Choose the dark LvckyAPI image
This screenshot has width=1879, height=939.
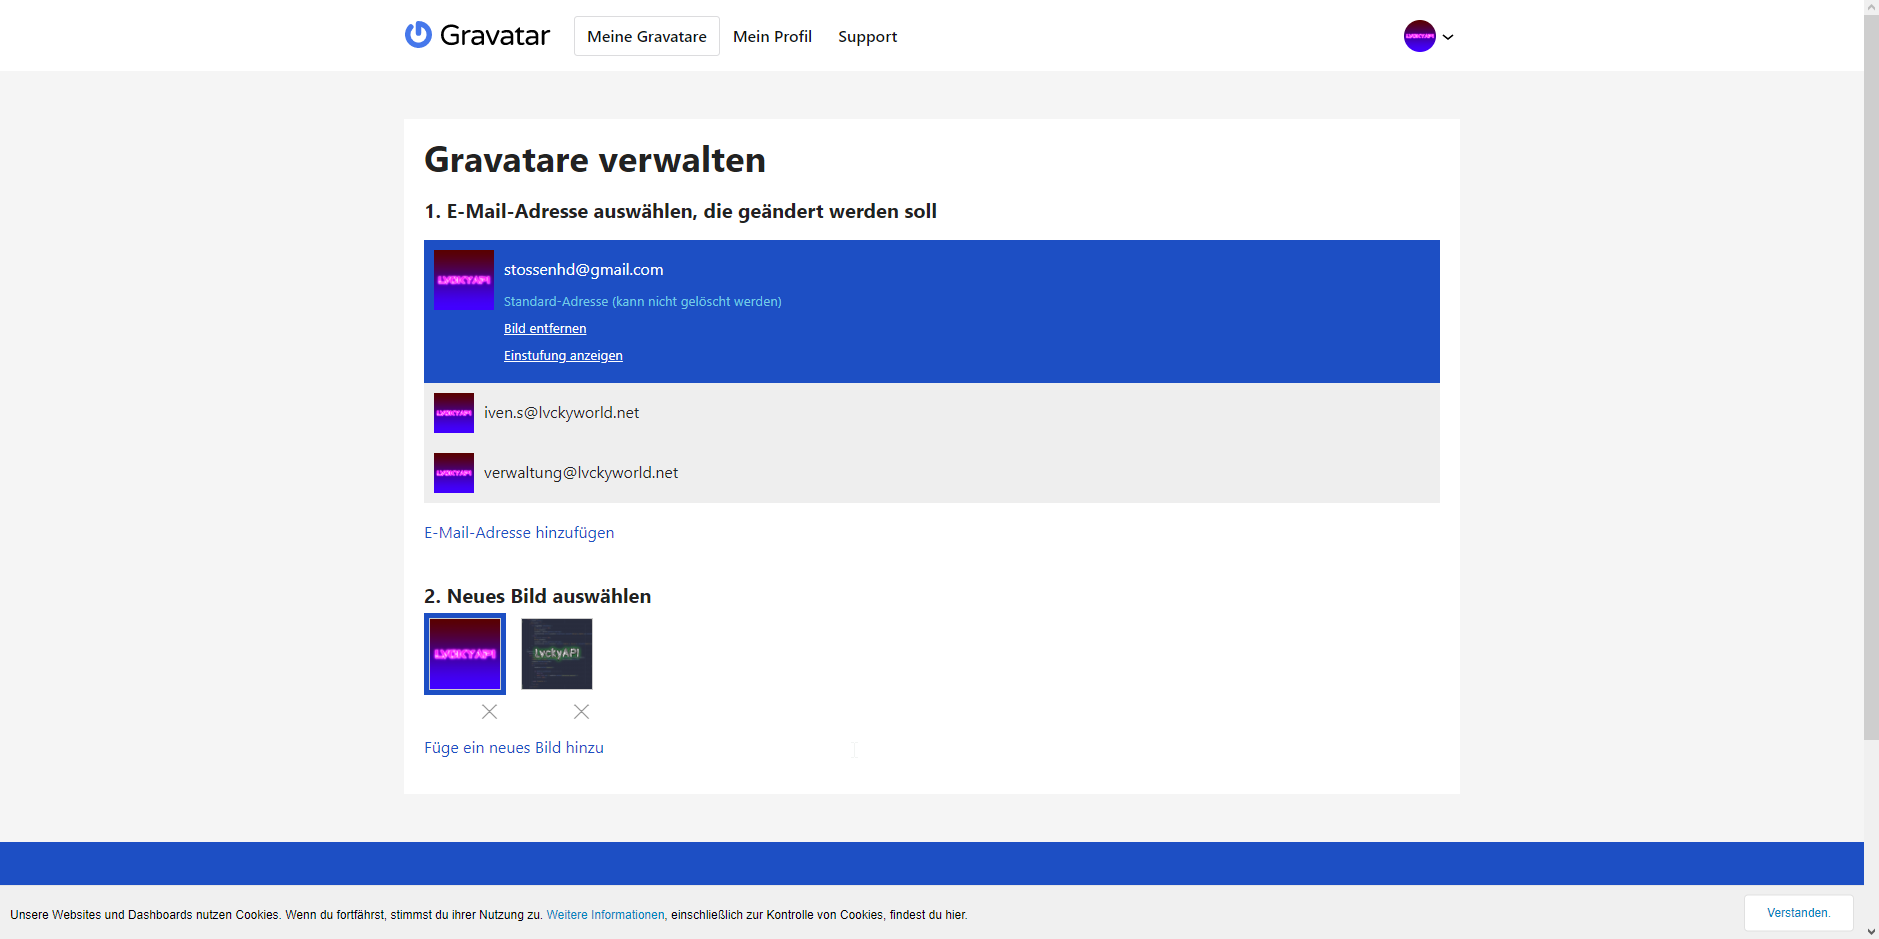click(x=557, y=654)
